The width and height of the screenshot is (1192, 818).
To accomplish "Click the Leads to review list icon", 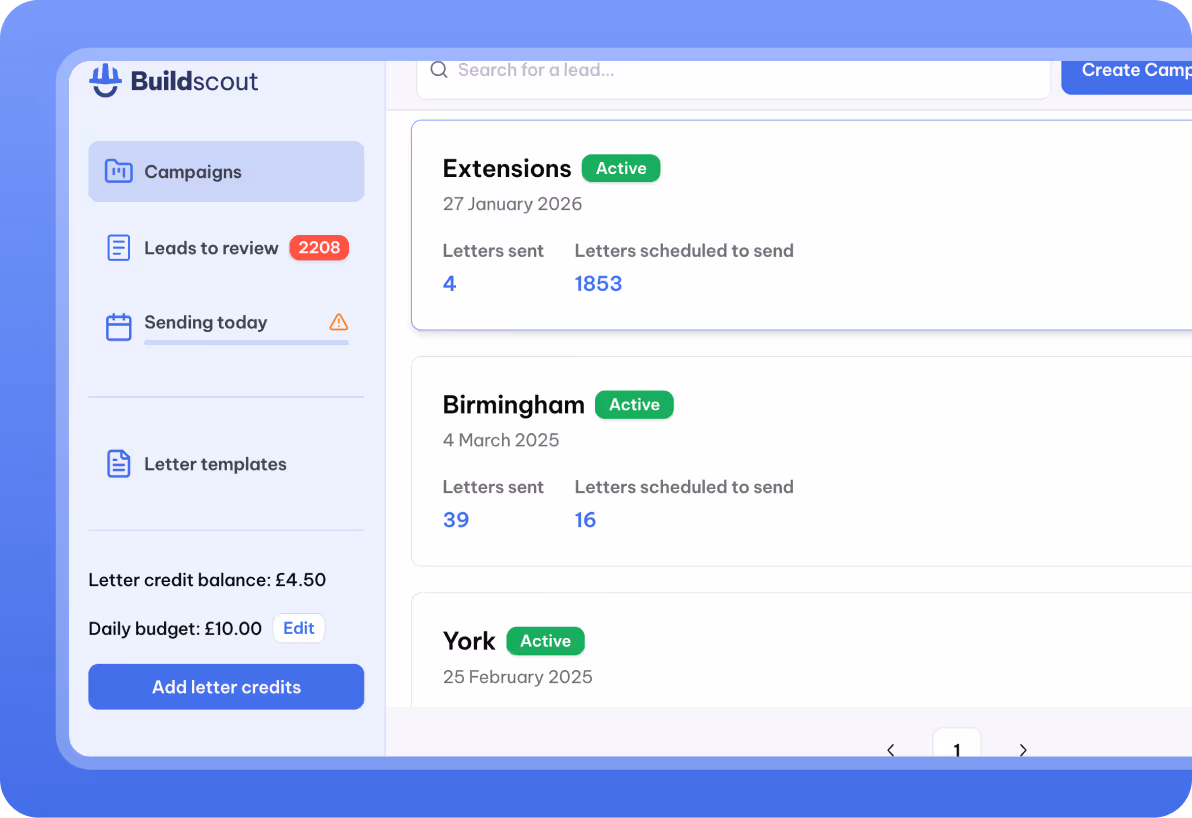I will [119, 247].
